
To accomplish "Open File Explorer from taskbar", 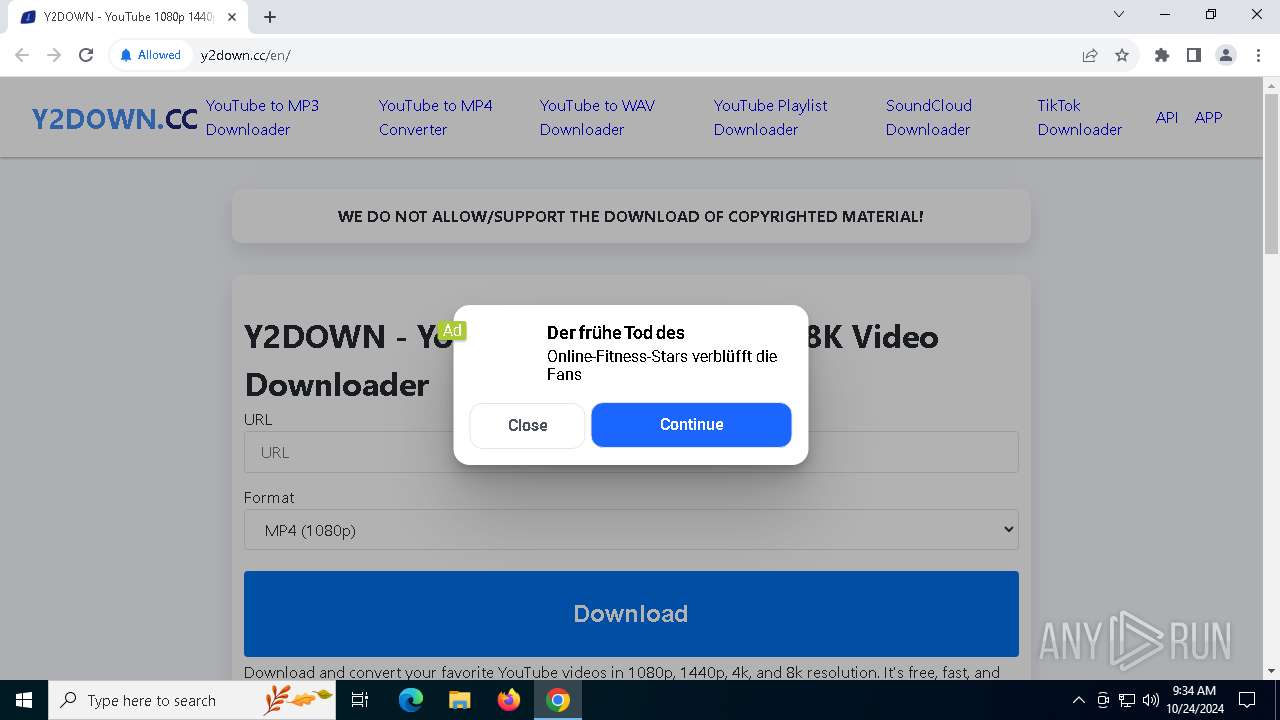I will [x=459, y=700].
